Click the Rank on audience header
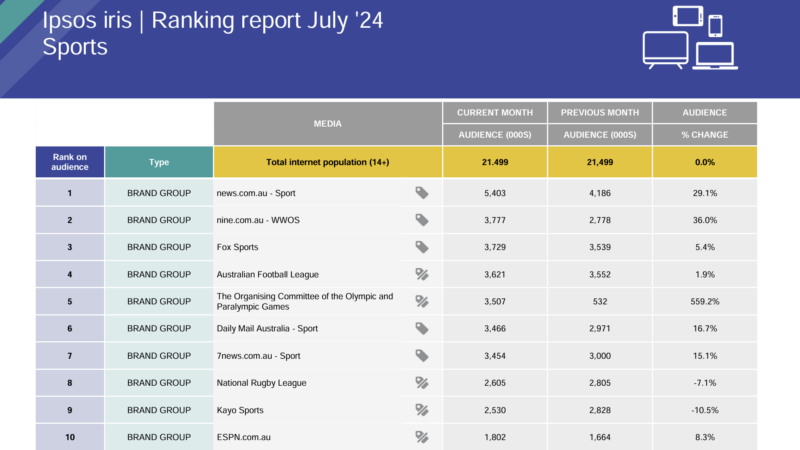The height and width of the screenshot is (450, 800). (70, 162)
